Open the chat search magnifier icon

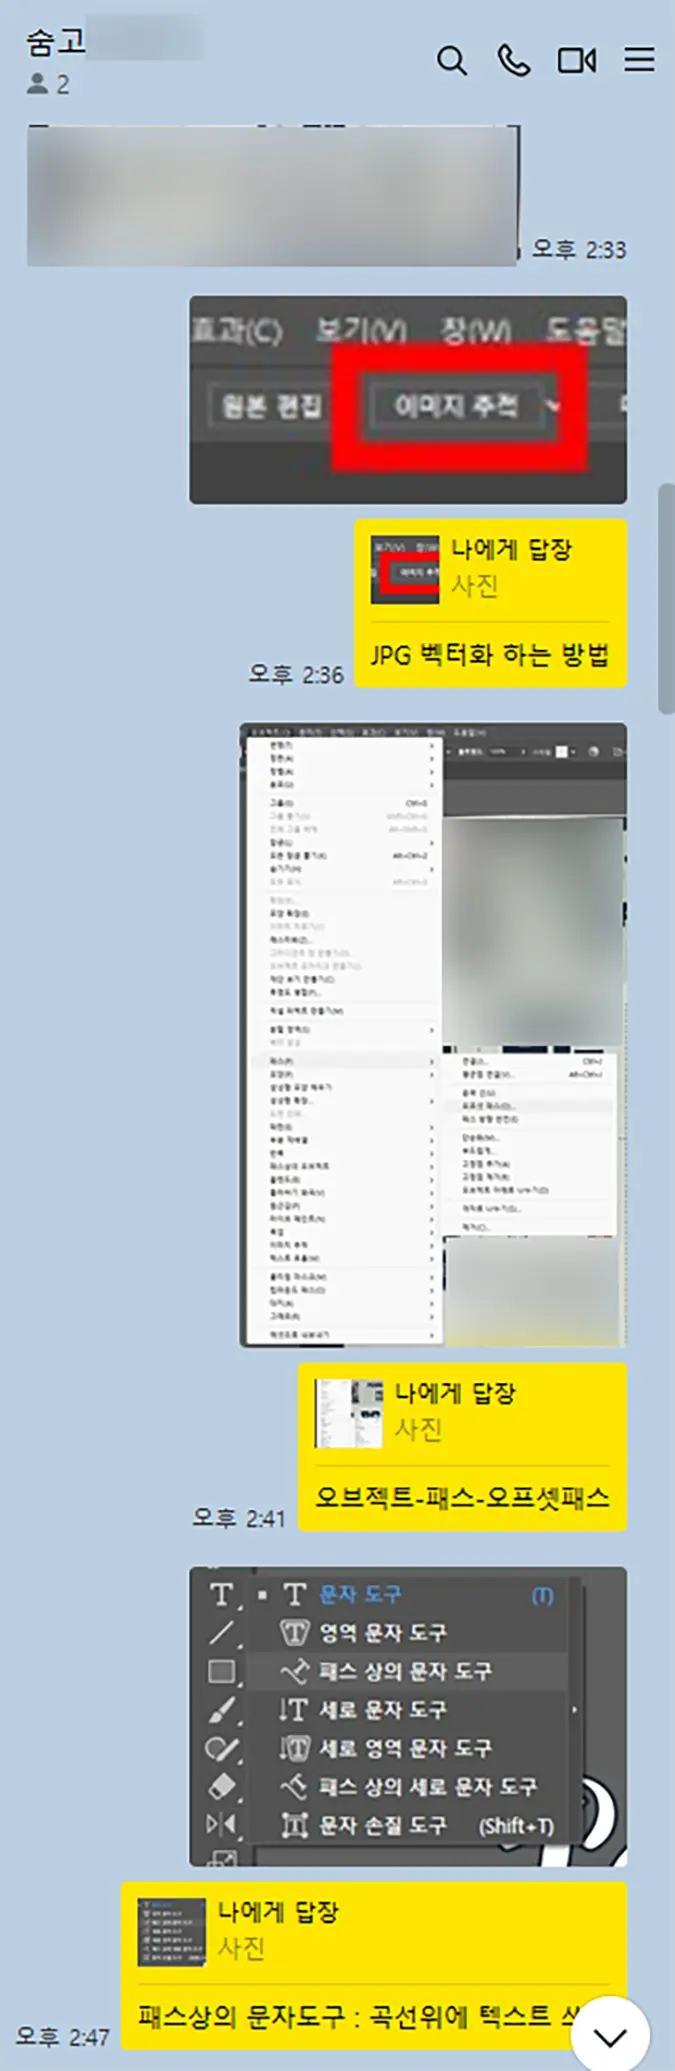pyautogui.click(x=452, y=61)
